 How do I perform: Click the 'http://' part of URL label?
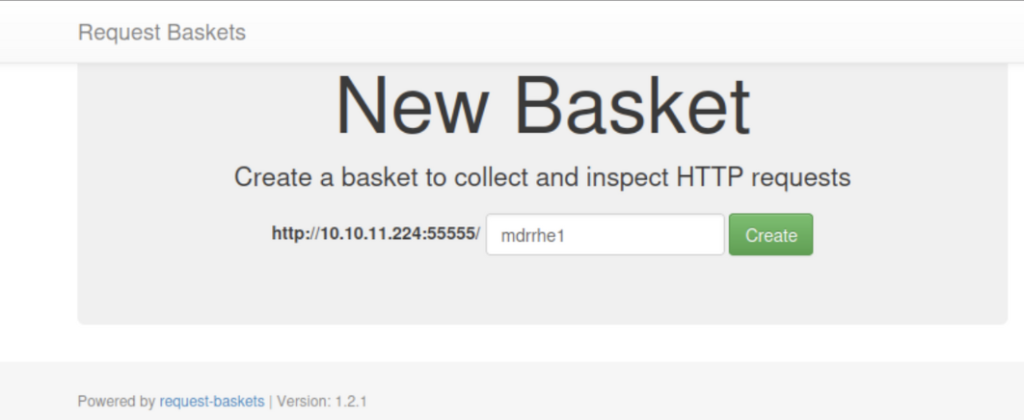[x=294, y=235]
